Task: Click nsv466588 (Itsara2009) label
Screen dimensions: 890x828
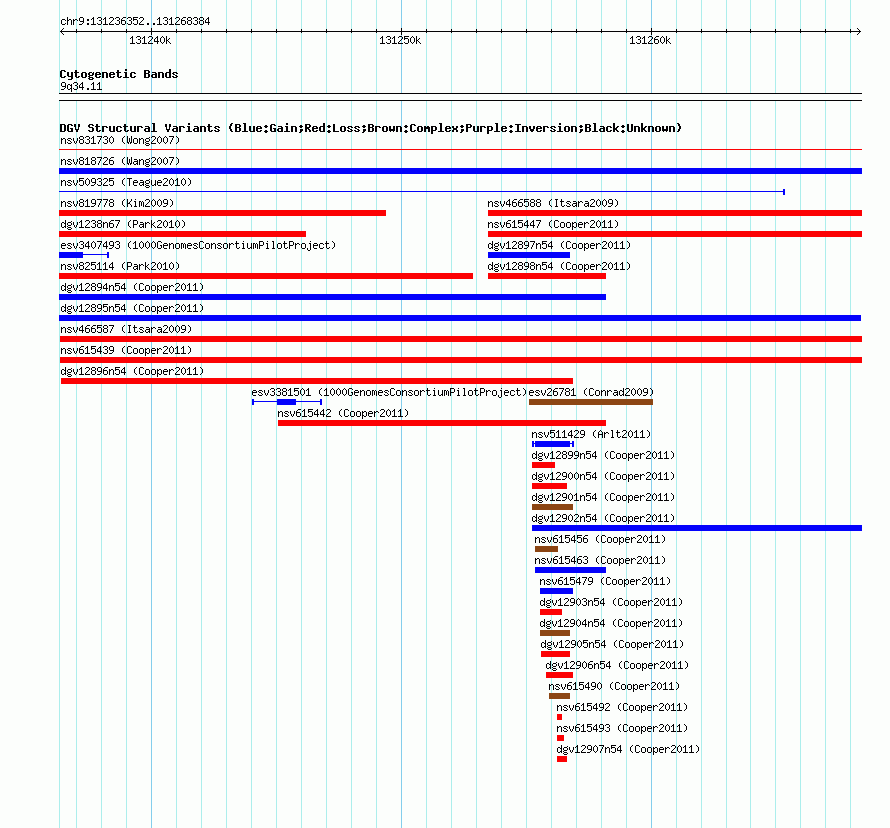Action: (x=553, y=203)
